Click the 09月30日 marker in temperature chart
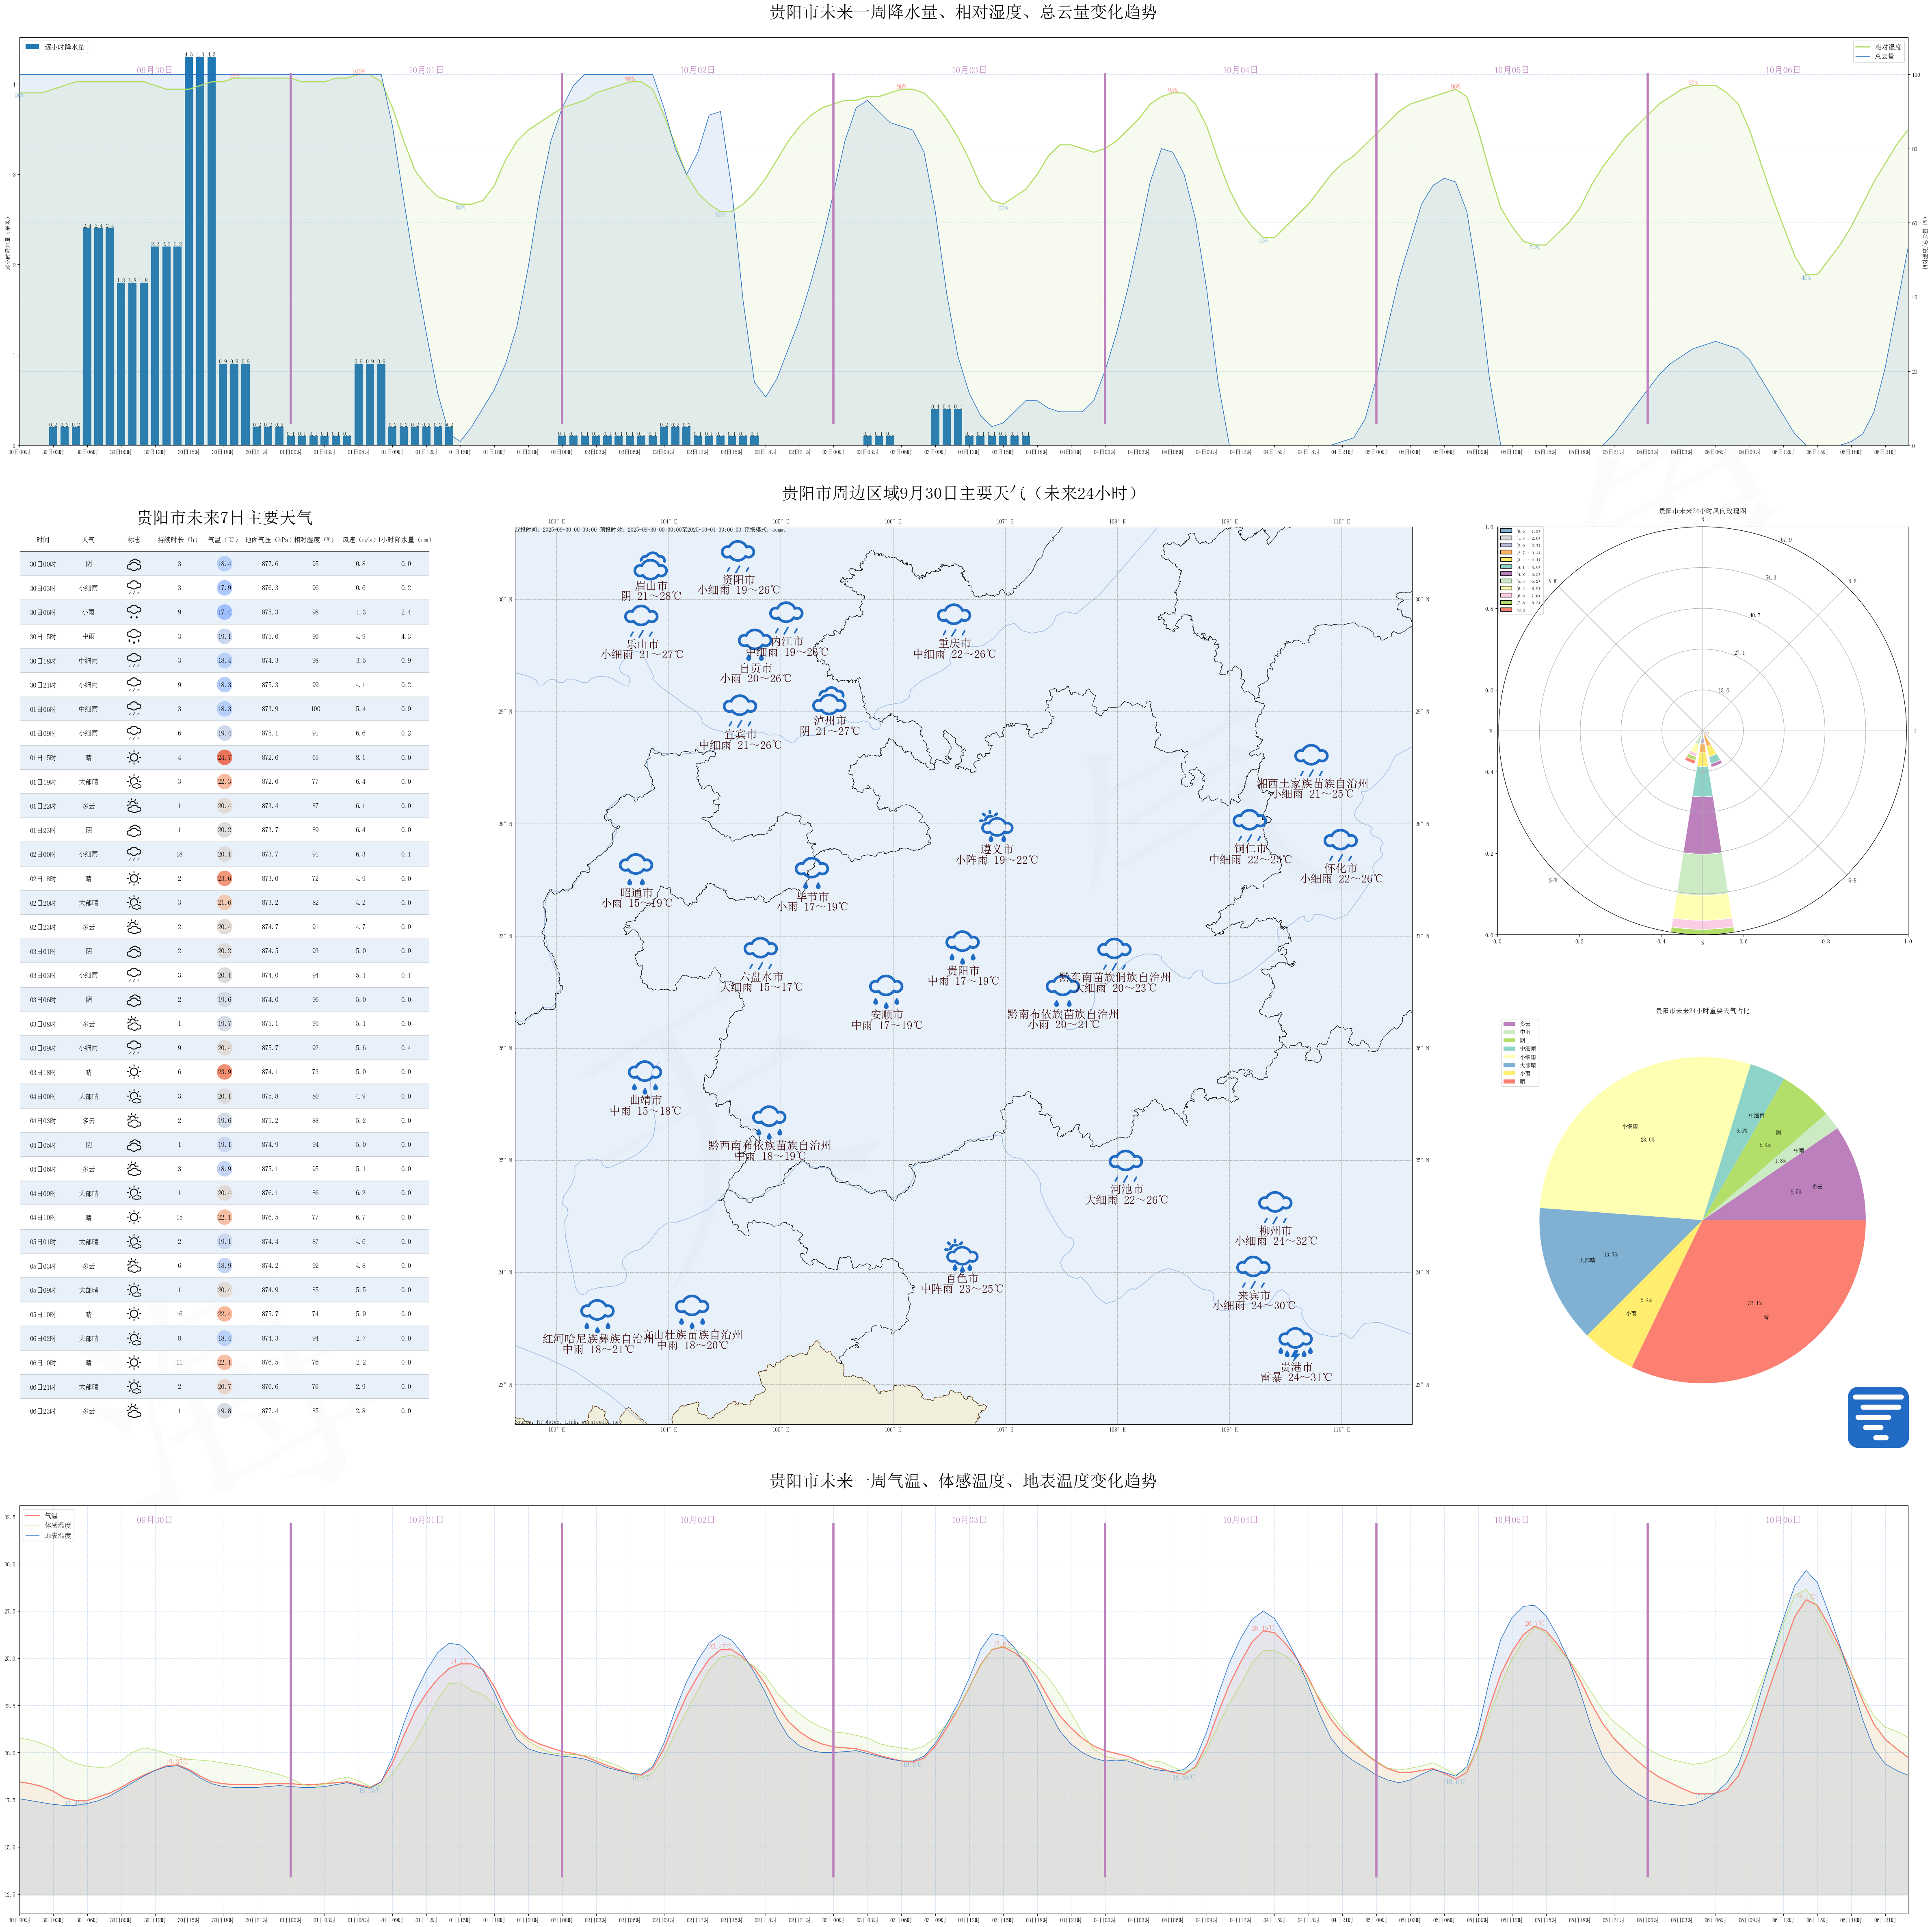This screenshot has width=1932, height=1927. coord(154,1520)
